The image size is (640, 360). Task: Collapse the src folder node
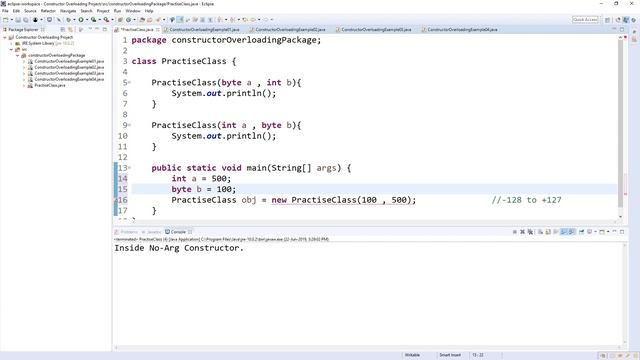point(11,49)
